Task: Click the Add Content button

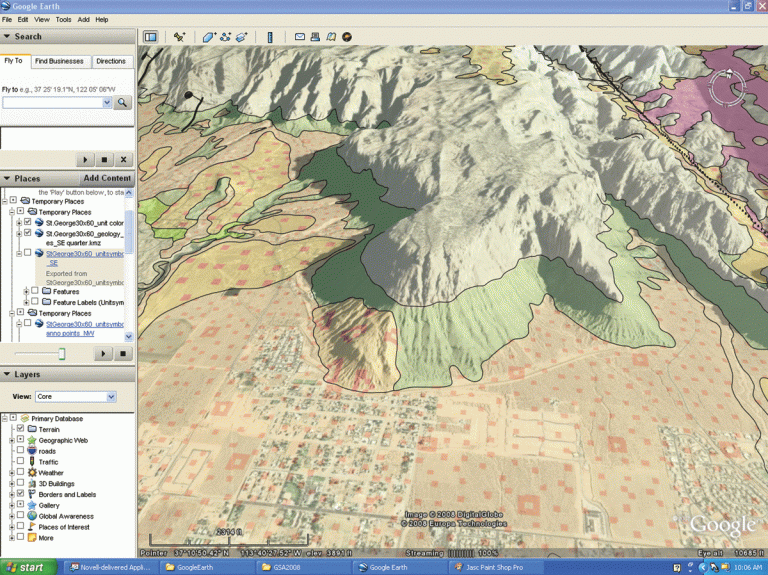Action: coord(107,178)
